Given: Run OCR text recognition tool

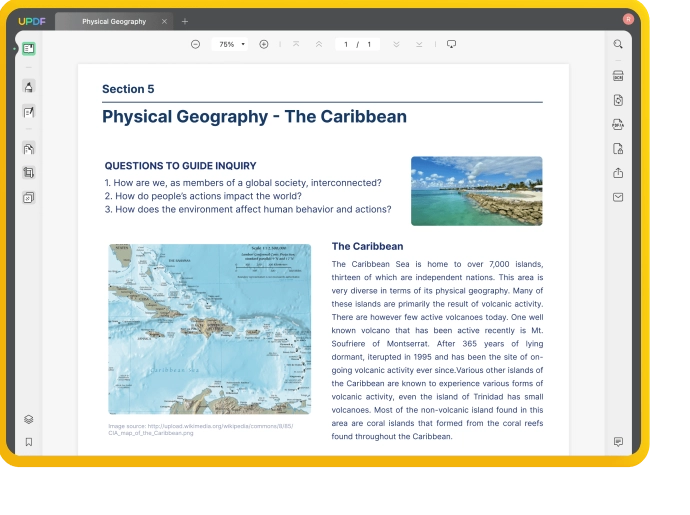Looking at the screenshot, I should tap(618, 76).
